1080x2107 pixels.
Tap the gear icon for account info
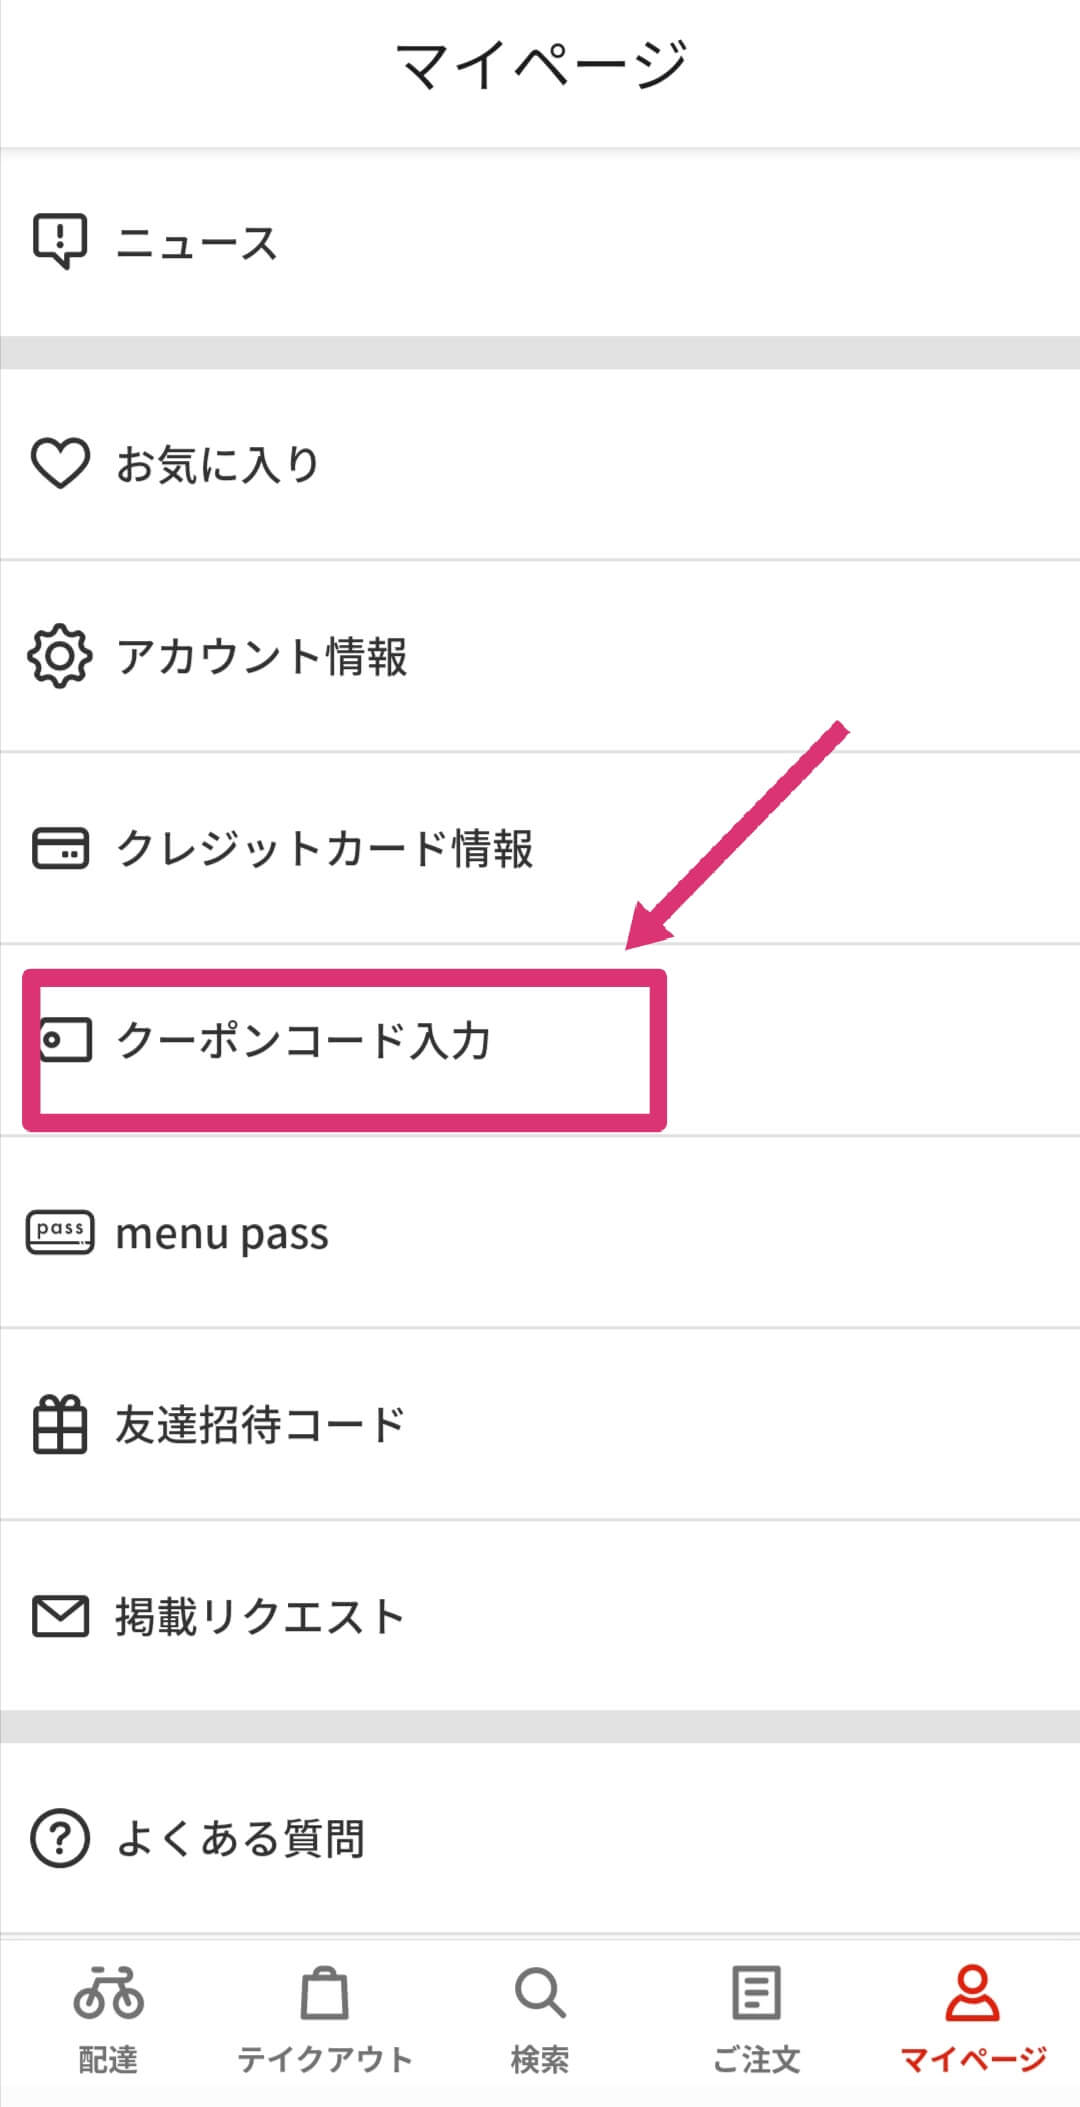tap(60, 656)
